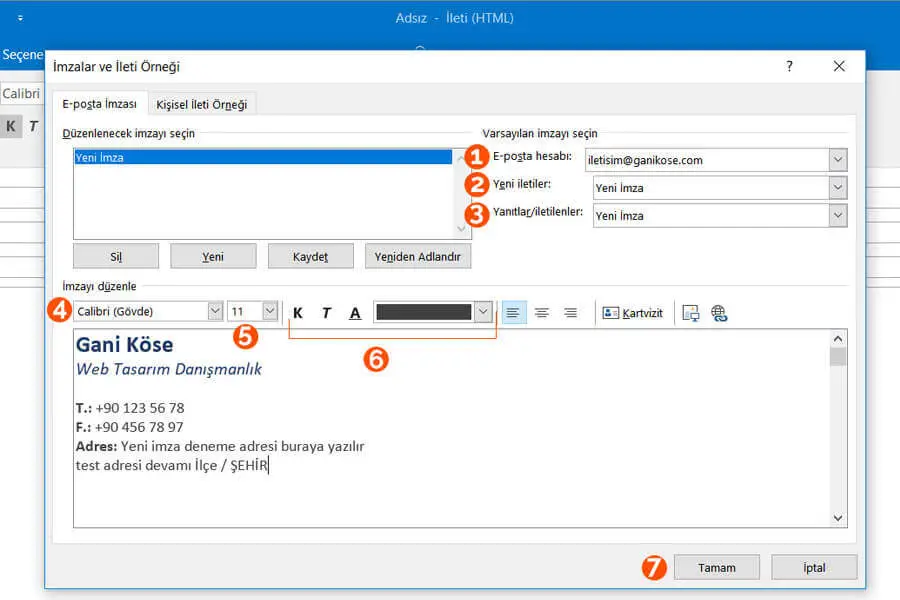
Task: Pick the dark font color swatch
Action: click(x=424, y=312)
